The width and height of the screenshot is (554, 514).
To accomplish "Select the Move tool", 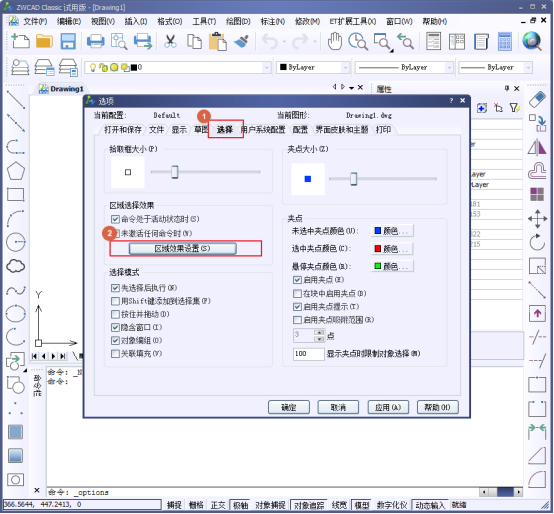I will (x=537, y=219).
